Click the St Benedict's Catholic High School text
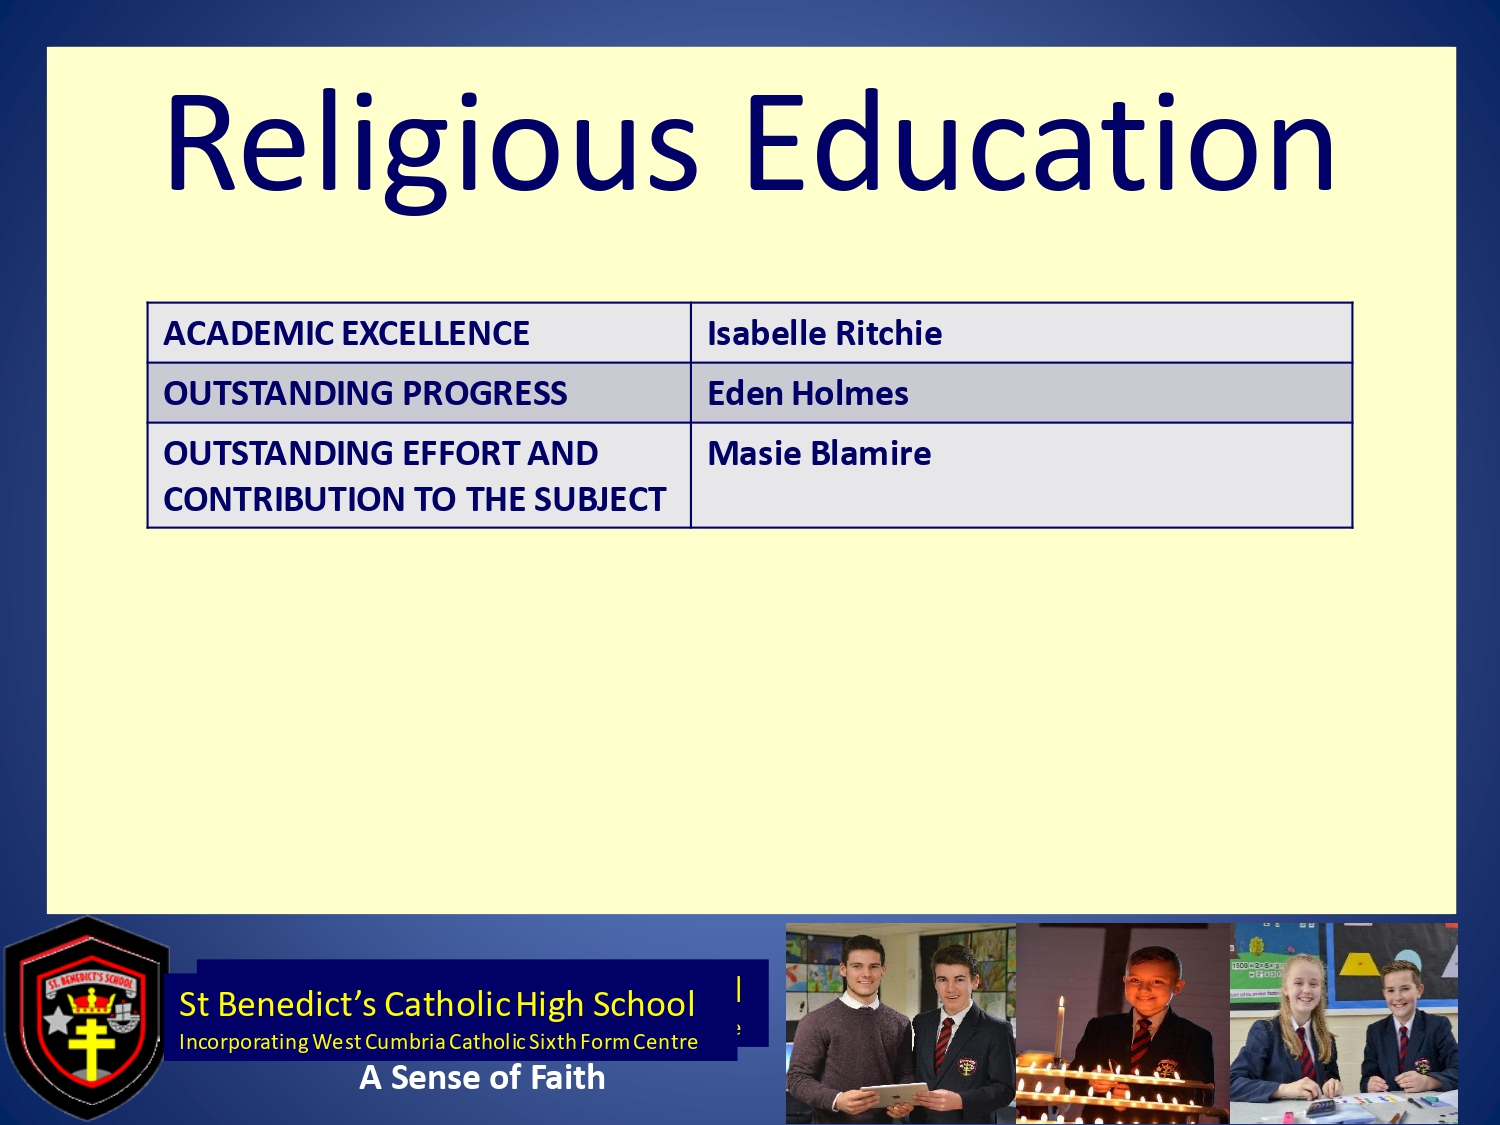Viewport: 1500px width, 1125px height. click(x=436, y=1004)
